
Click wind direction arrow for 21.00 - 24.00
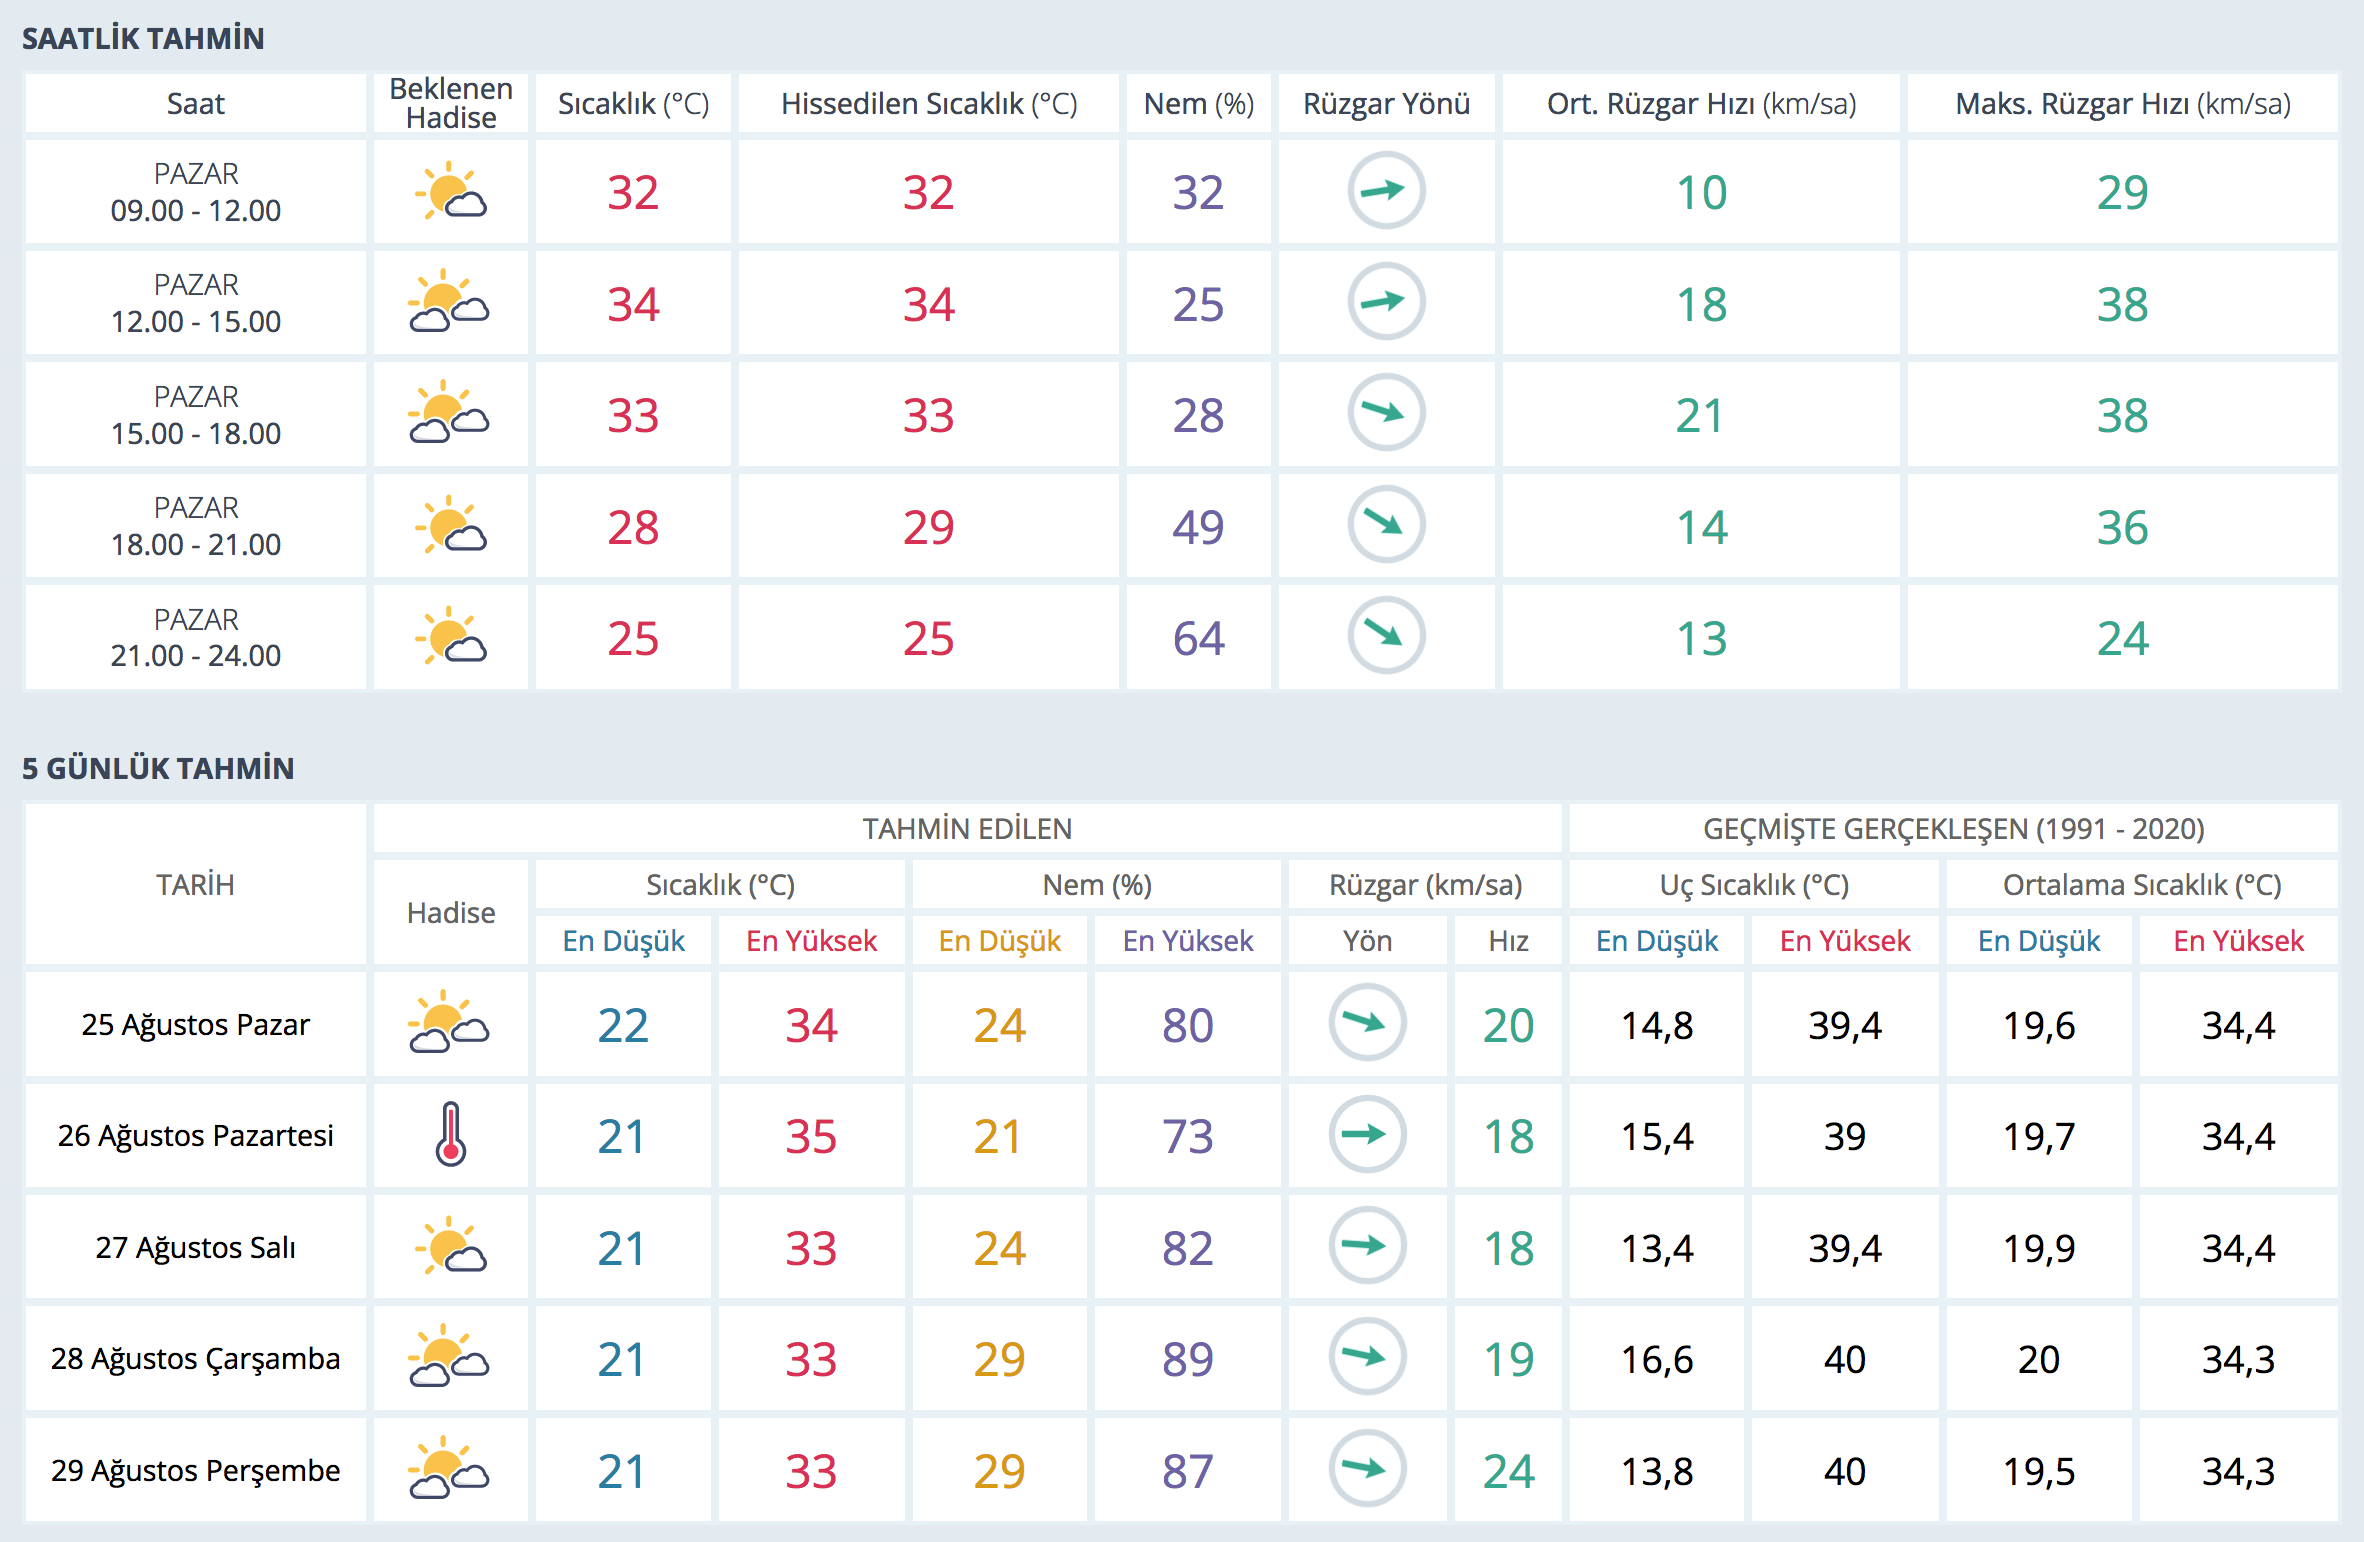click(x=1386, y=636)
